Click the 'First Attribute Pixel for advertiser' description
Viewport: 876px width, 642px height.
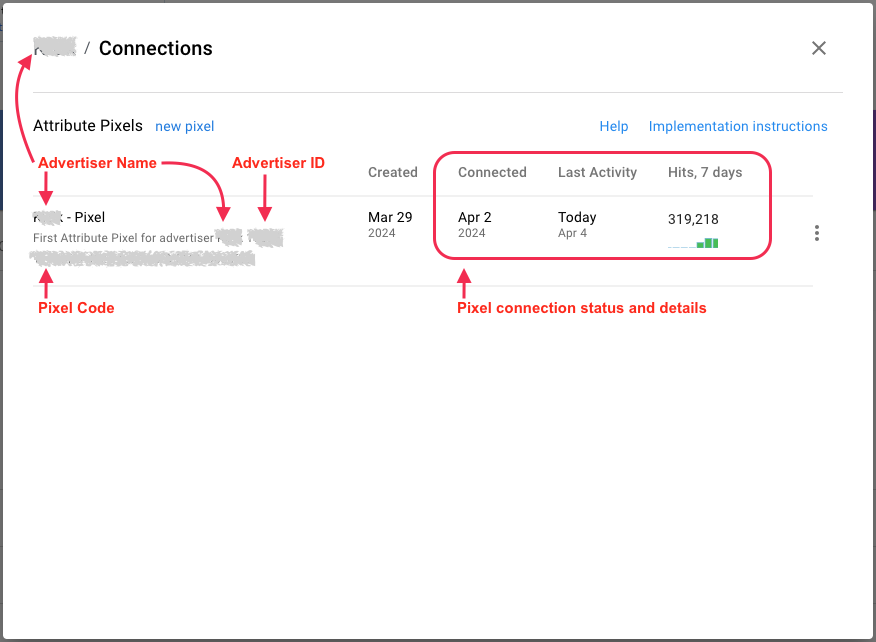pos(123,238)
